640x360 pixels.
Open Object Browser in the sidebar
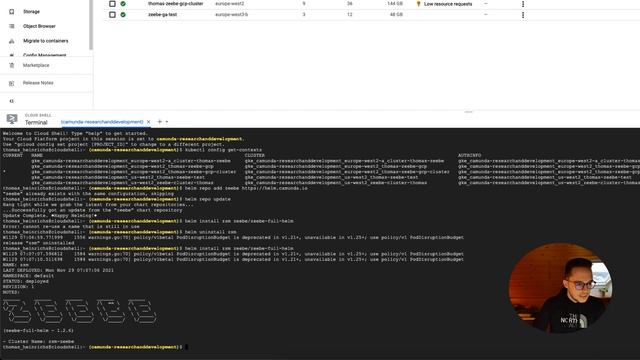(x=39, y=26)
